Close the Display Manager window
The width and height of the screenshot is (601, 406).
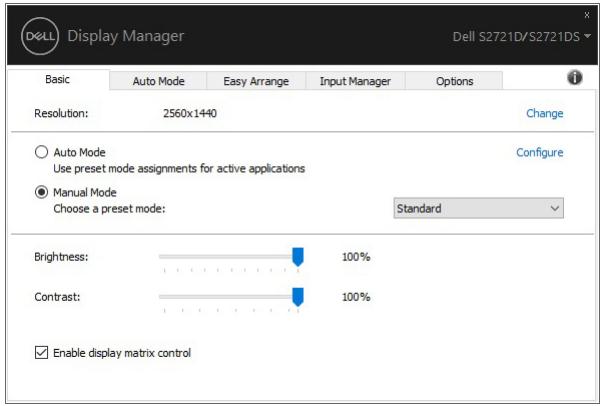click(587, 15)
